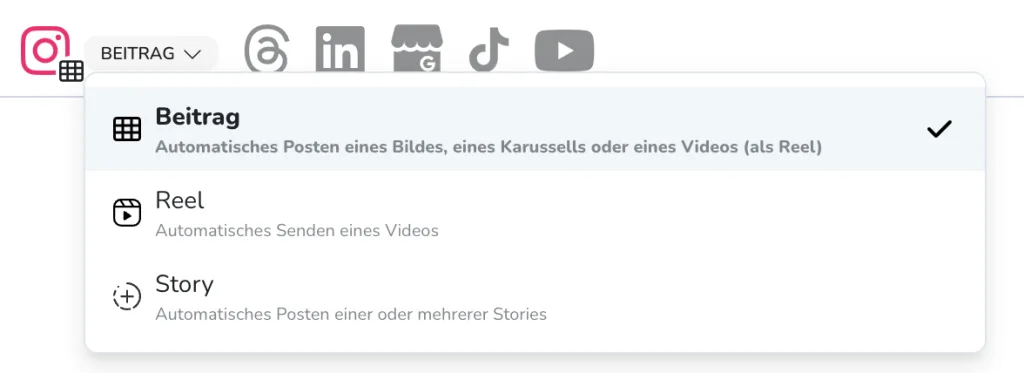
Task: Click 'Automatisches Posten einer oder mehrerer Stories' text
Action: tap(351, 314)
